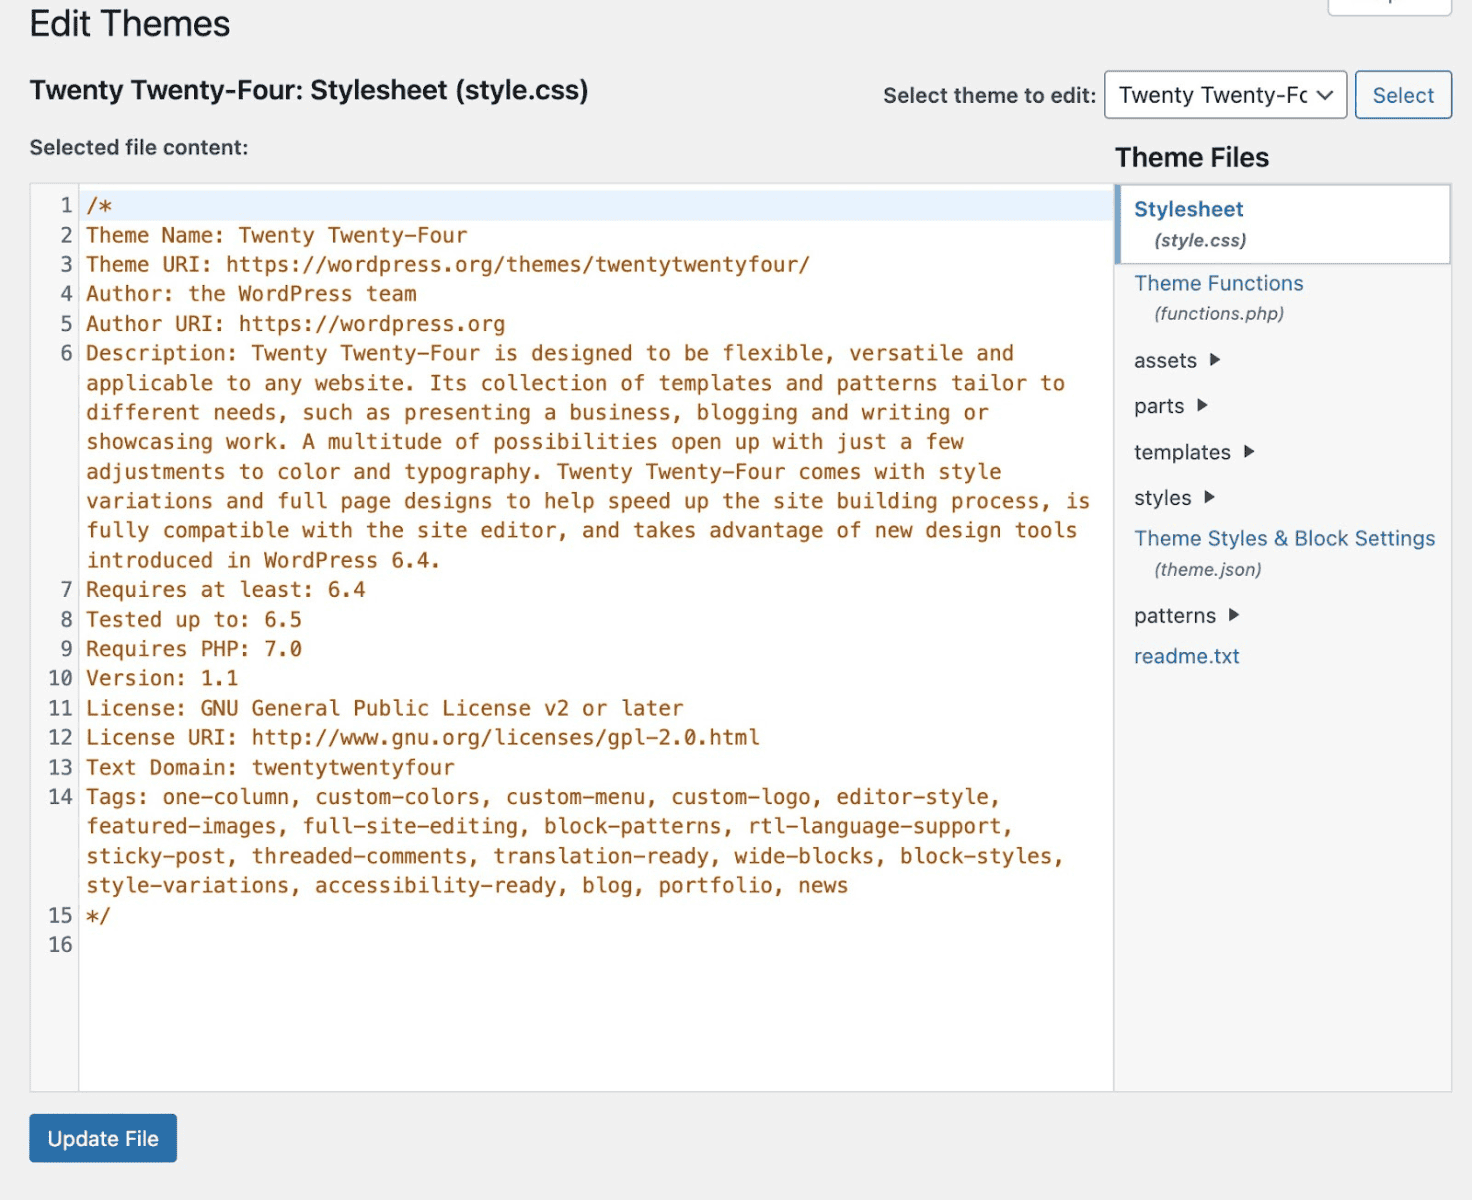The height and width of the screenshot is (1200, 1472).
Task: Place cursor on the Tags line
Action: tap(540, 798)
